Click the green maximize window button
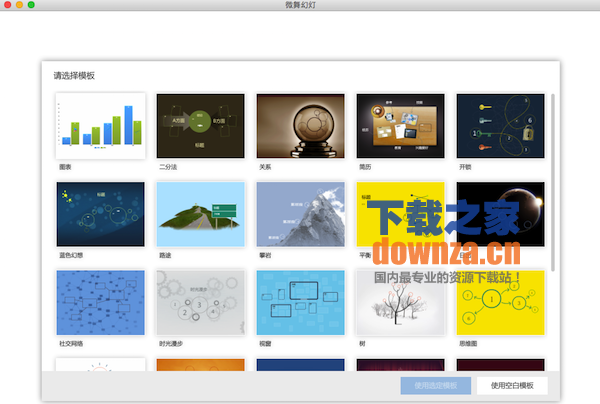Viewport: 600px width, 404px height. coord(32,6)
